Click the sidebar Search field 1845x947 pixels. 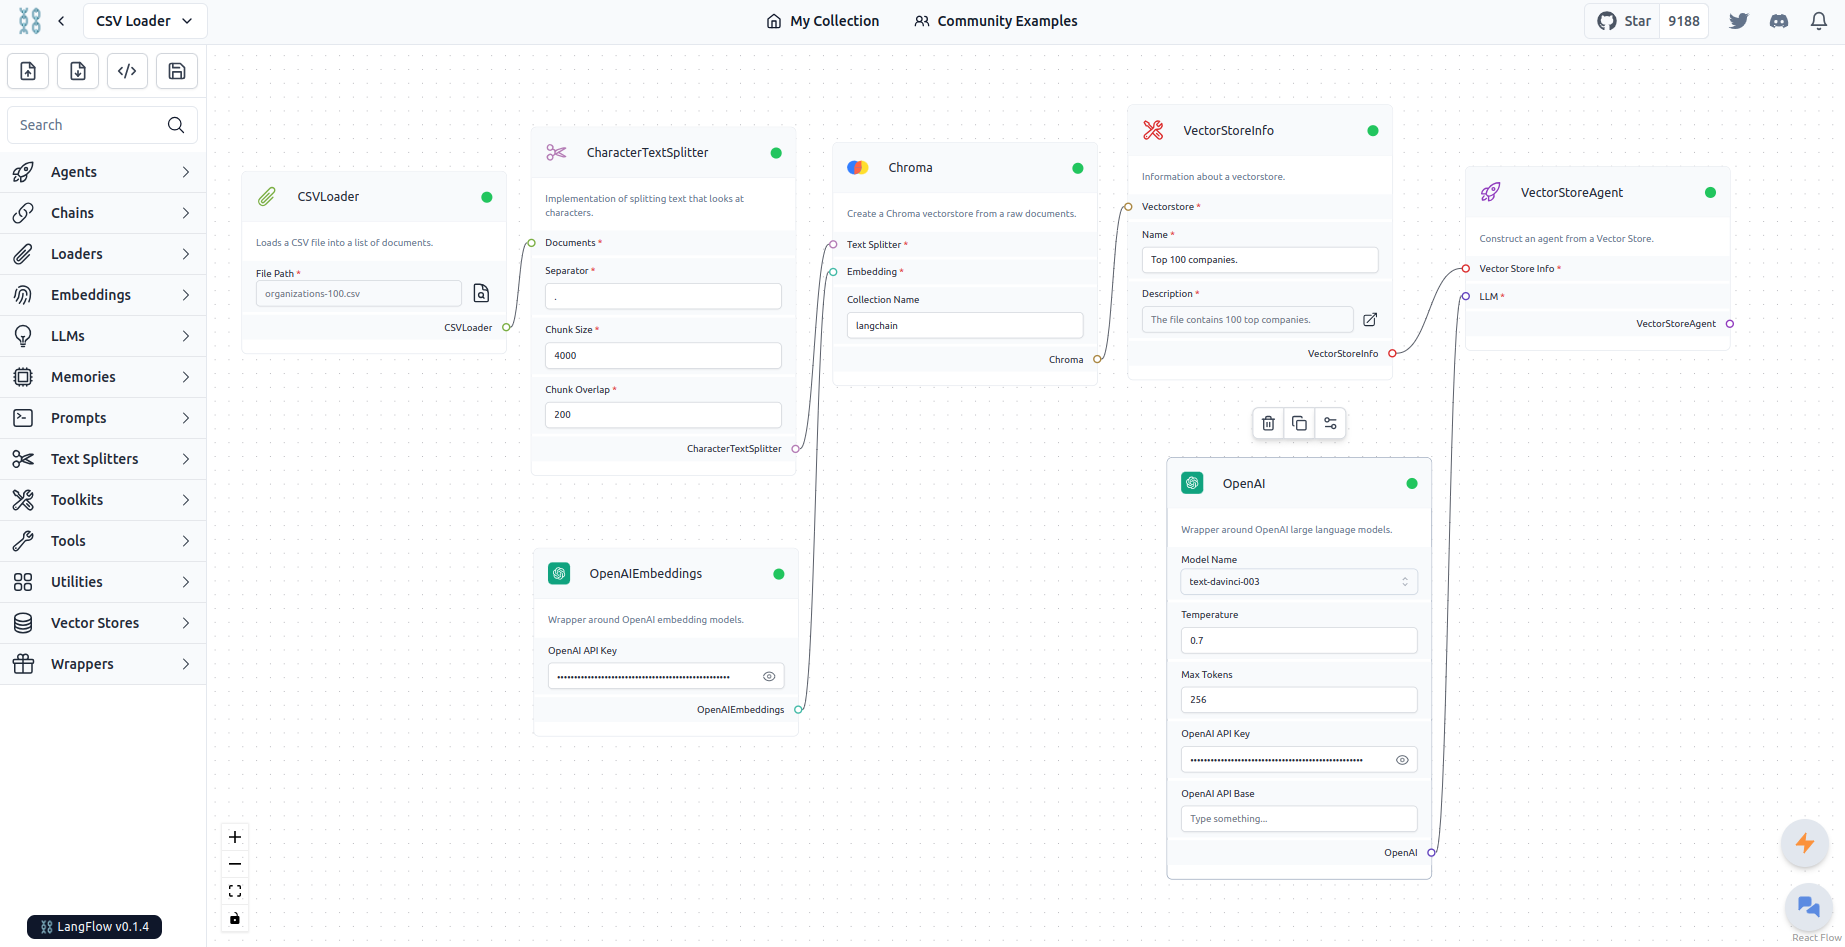click(102, 125)
